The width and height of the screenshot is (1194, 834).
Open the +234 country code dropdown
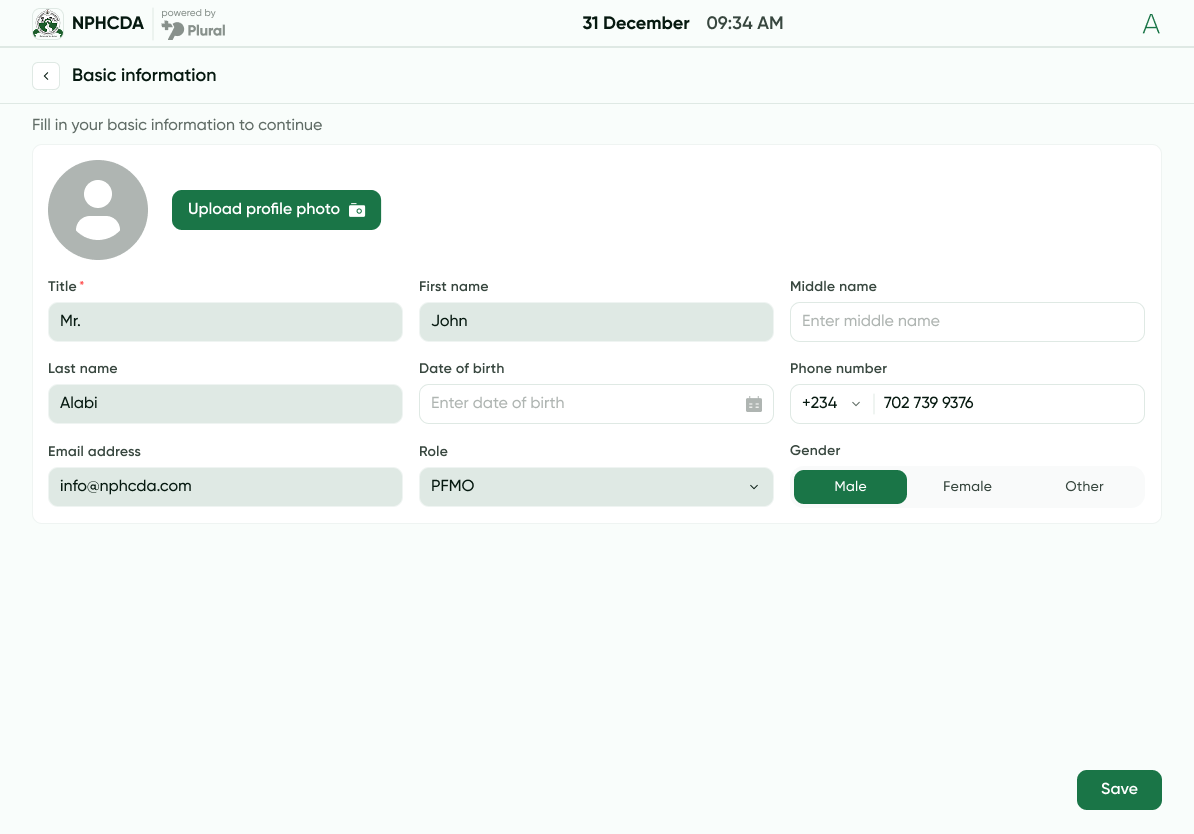click(x=831, y=404)
